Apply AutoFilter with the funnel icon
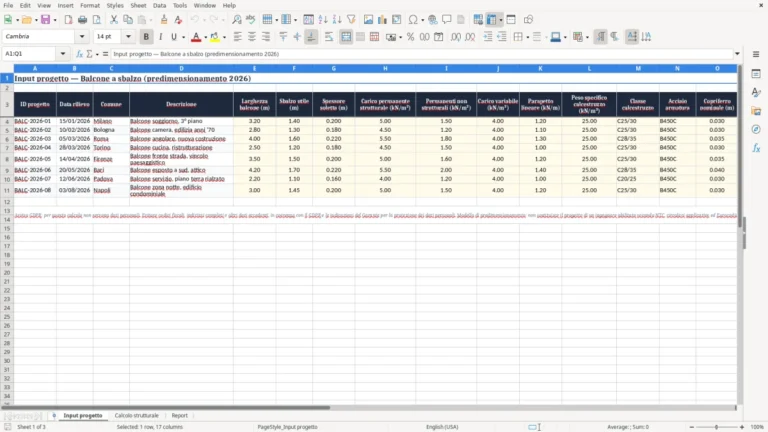768x432 pixels. coord(351,20)
